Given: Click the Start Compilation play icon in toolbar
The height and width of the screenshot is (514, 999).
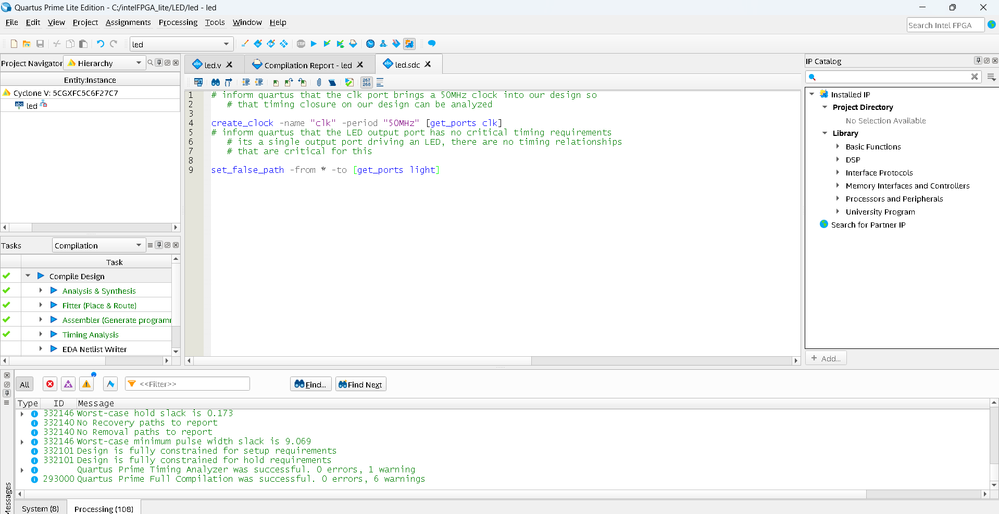Looking at the screenshot, I should [x=313, y=44].
